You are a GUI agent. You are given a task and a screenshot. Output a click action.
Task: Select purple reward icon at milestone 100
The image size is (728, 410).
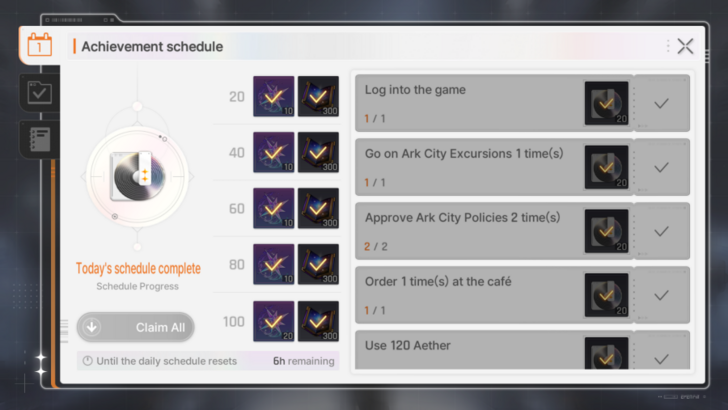(x=273, y=321)
